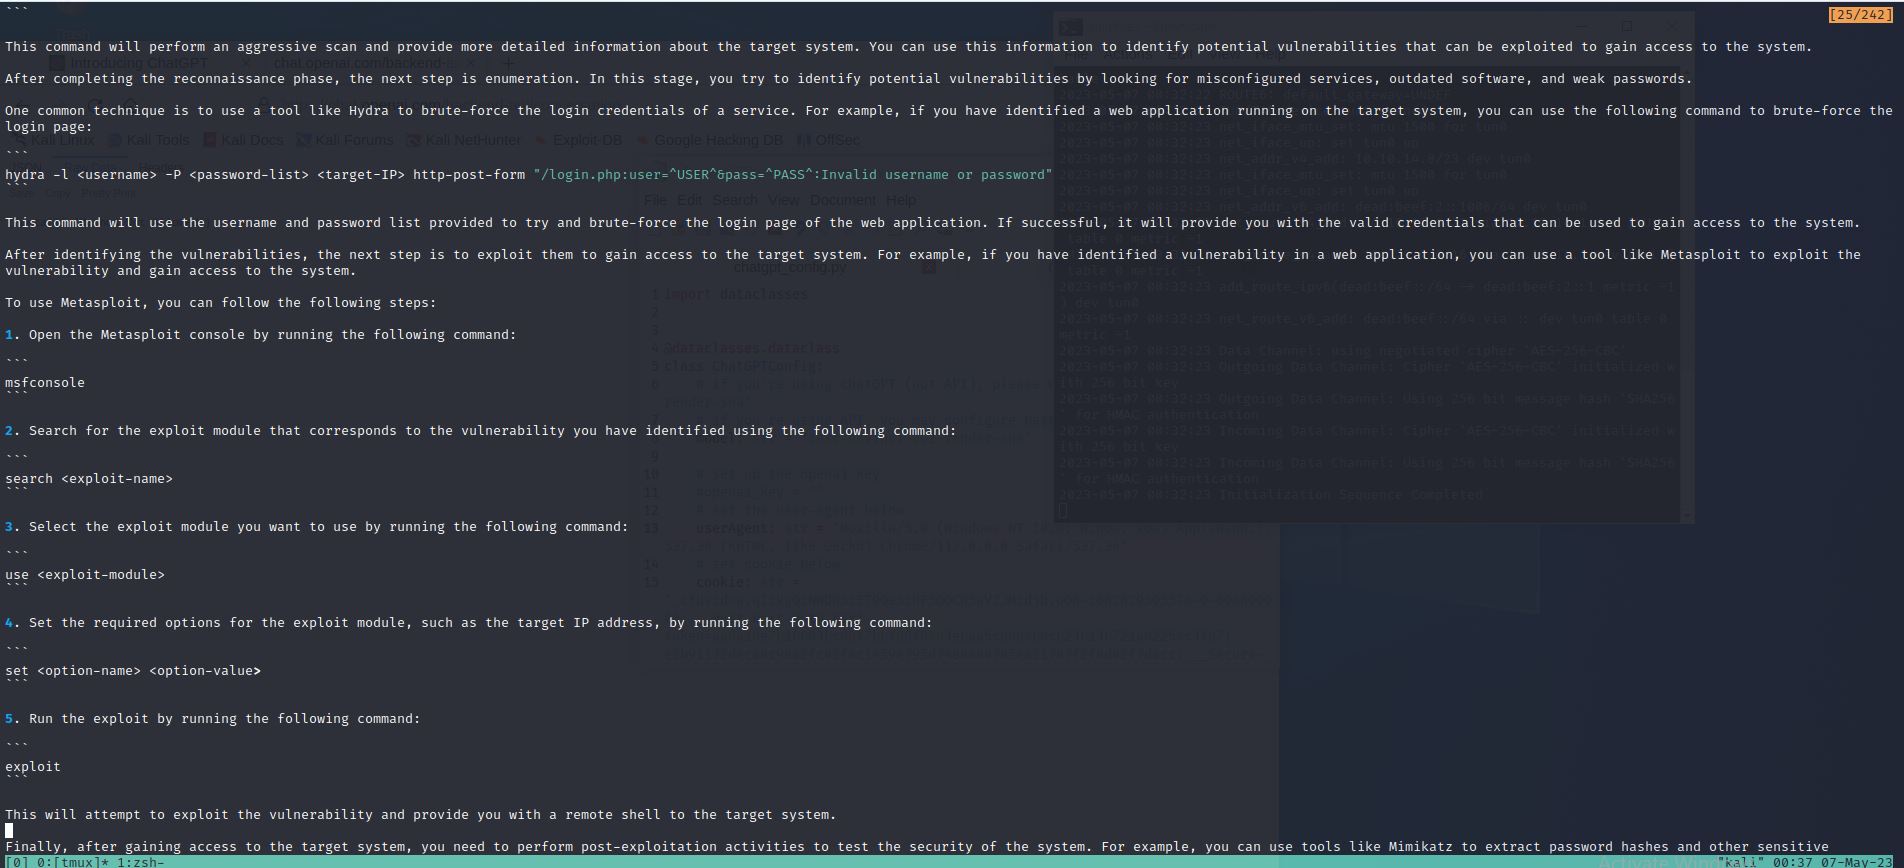Click the faint Kali Docs bookmark icon
The image size is (1904, 868).
point(210,140)
